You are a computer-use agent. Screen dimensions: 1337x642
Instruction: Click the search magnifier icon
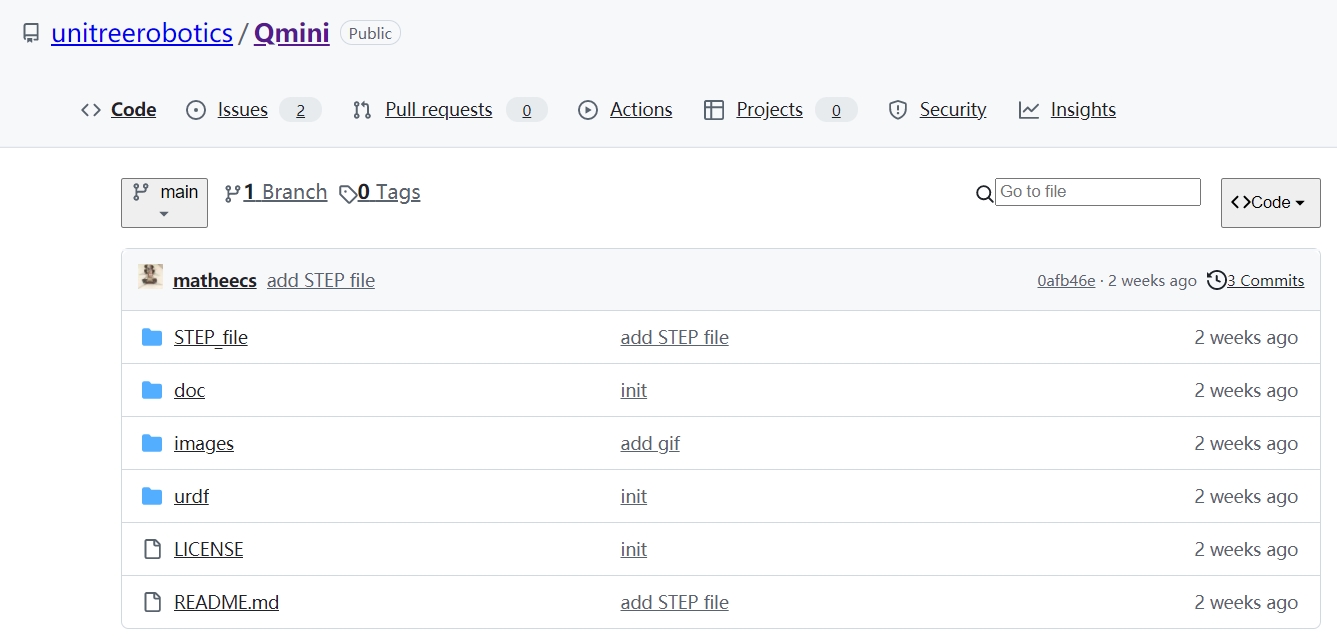coord(984,194)
